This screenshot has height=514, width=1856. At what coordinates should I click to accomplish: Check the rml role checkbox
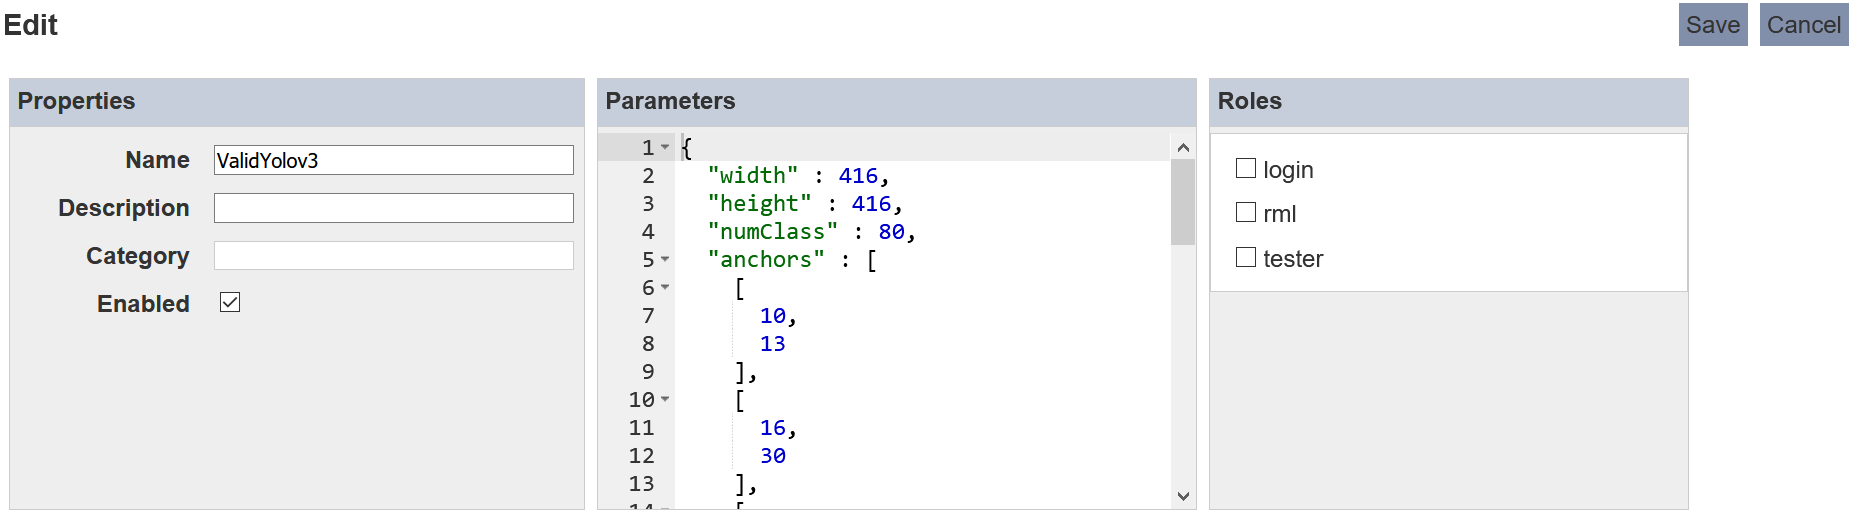[1246, 212]
